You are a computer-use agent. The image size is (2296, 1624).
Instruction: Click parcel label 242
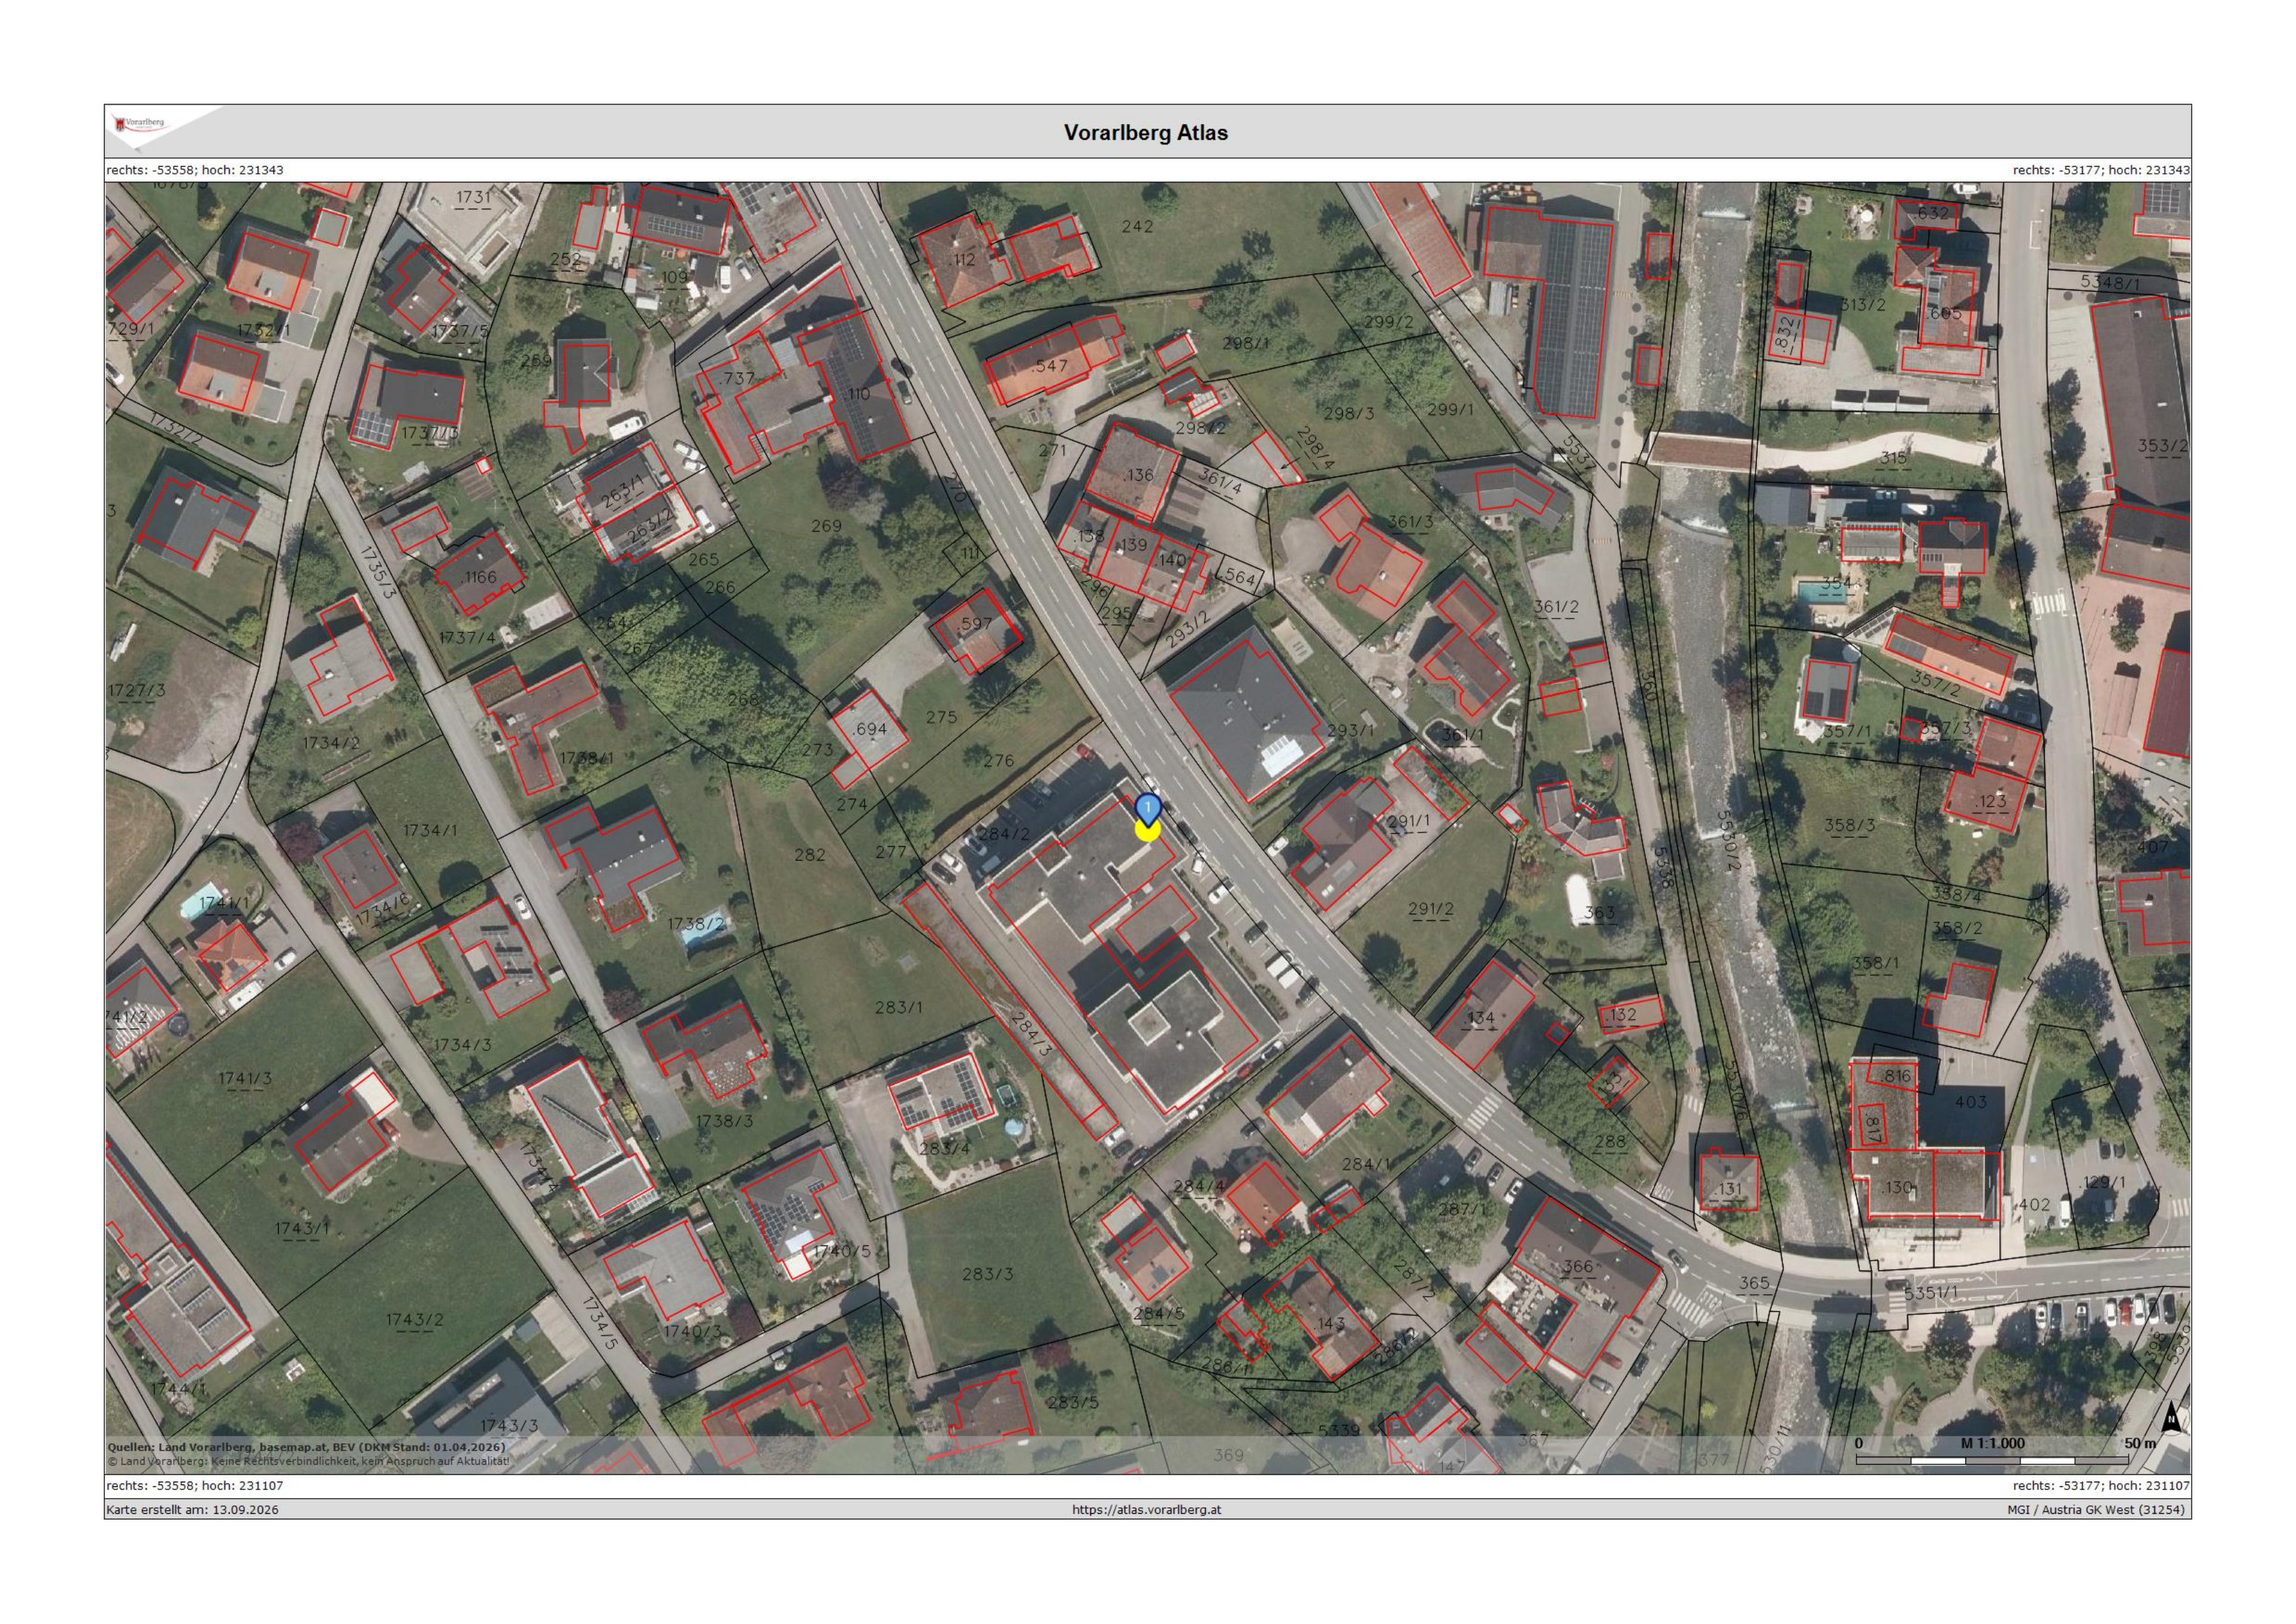1137,226
